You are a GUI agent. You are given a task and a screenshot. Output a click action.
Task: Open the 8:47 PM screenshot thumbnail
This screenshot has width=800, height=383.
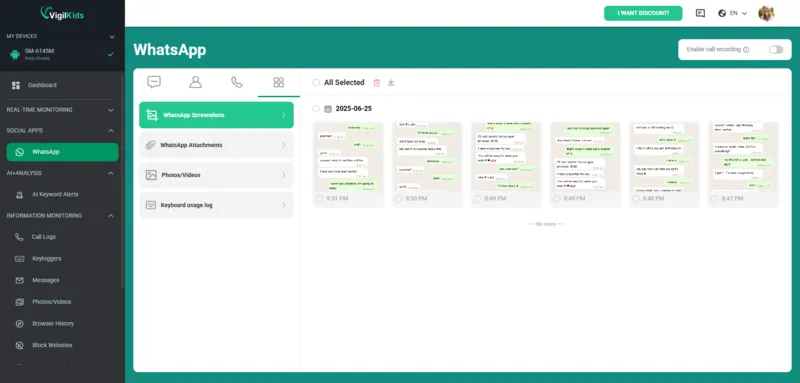pos(743,157)
